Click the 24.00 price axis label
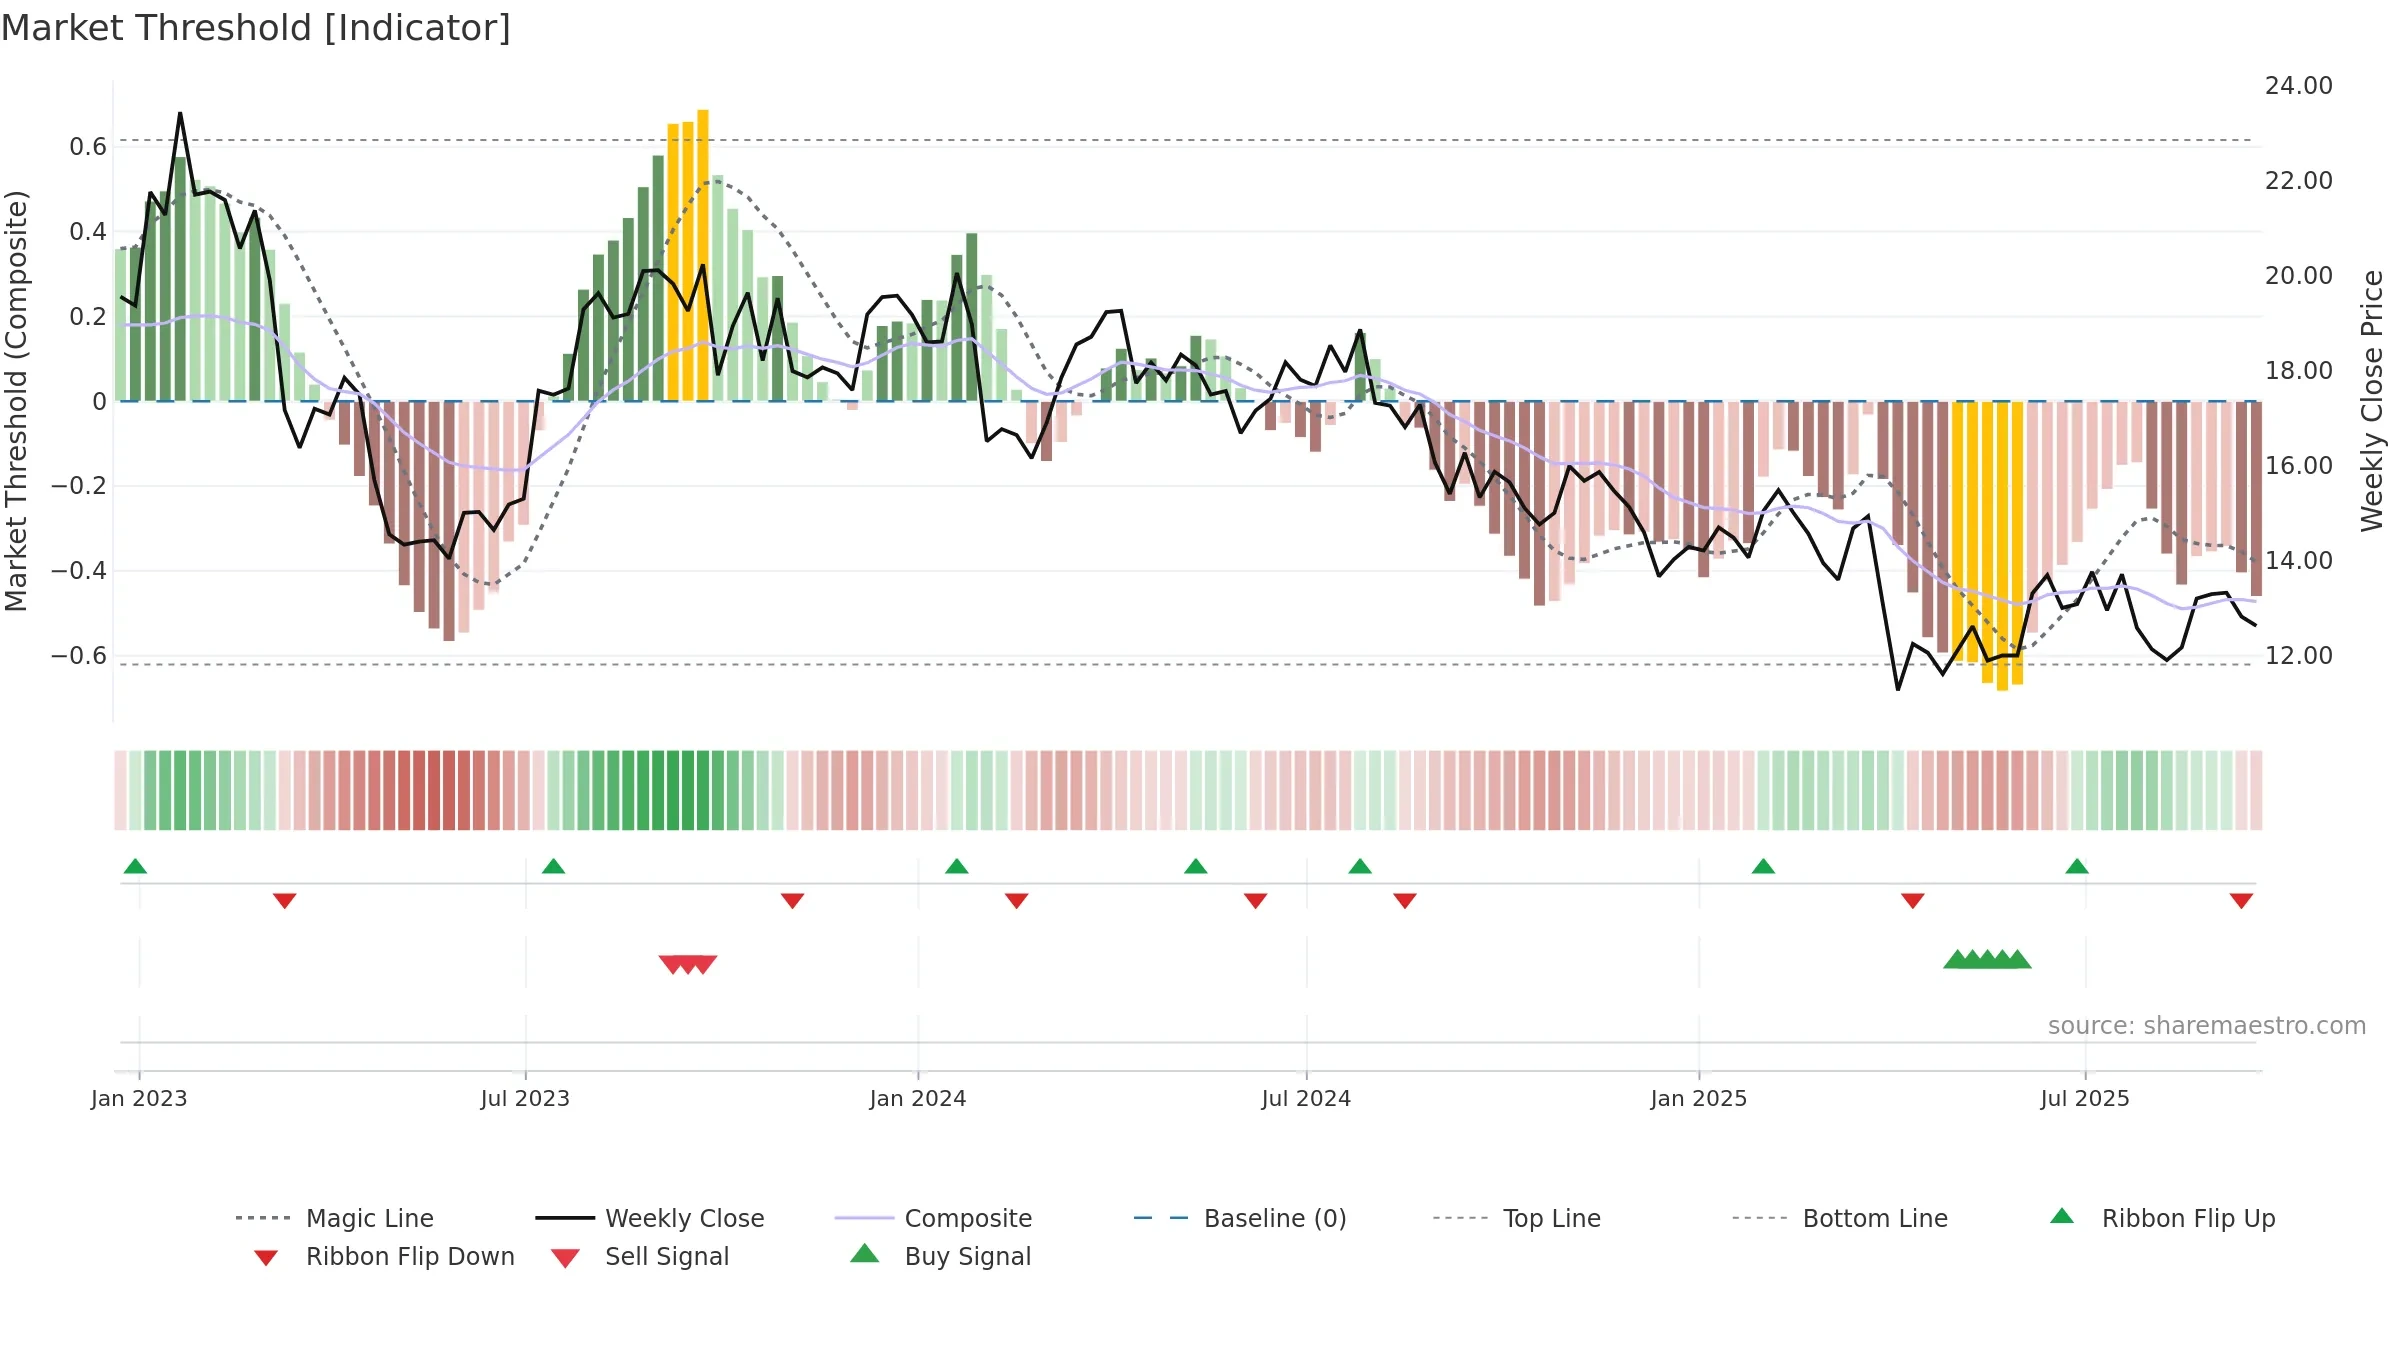The image size is (2400, 1350). pos(2298,86)
